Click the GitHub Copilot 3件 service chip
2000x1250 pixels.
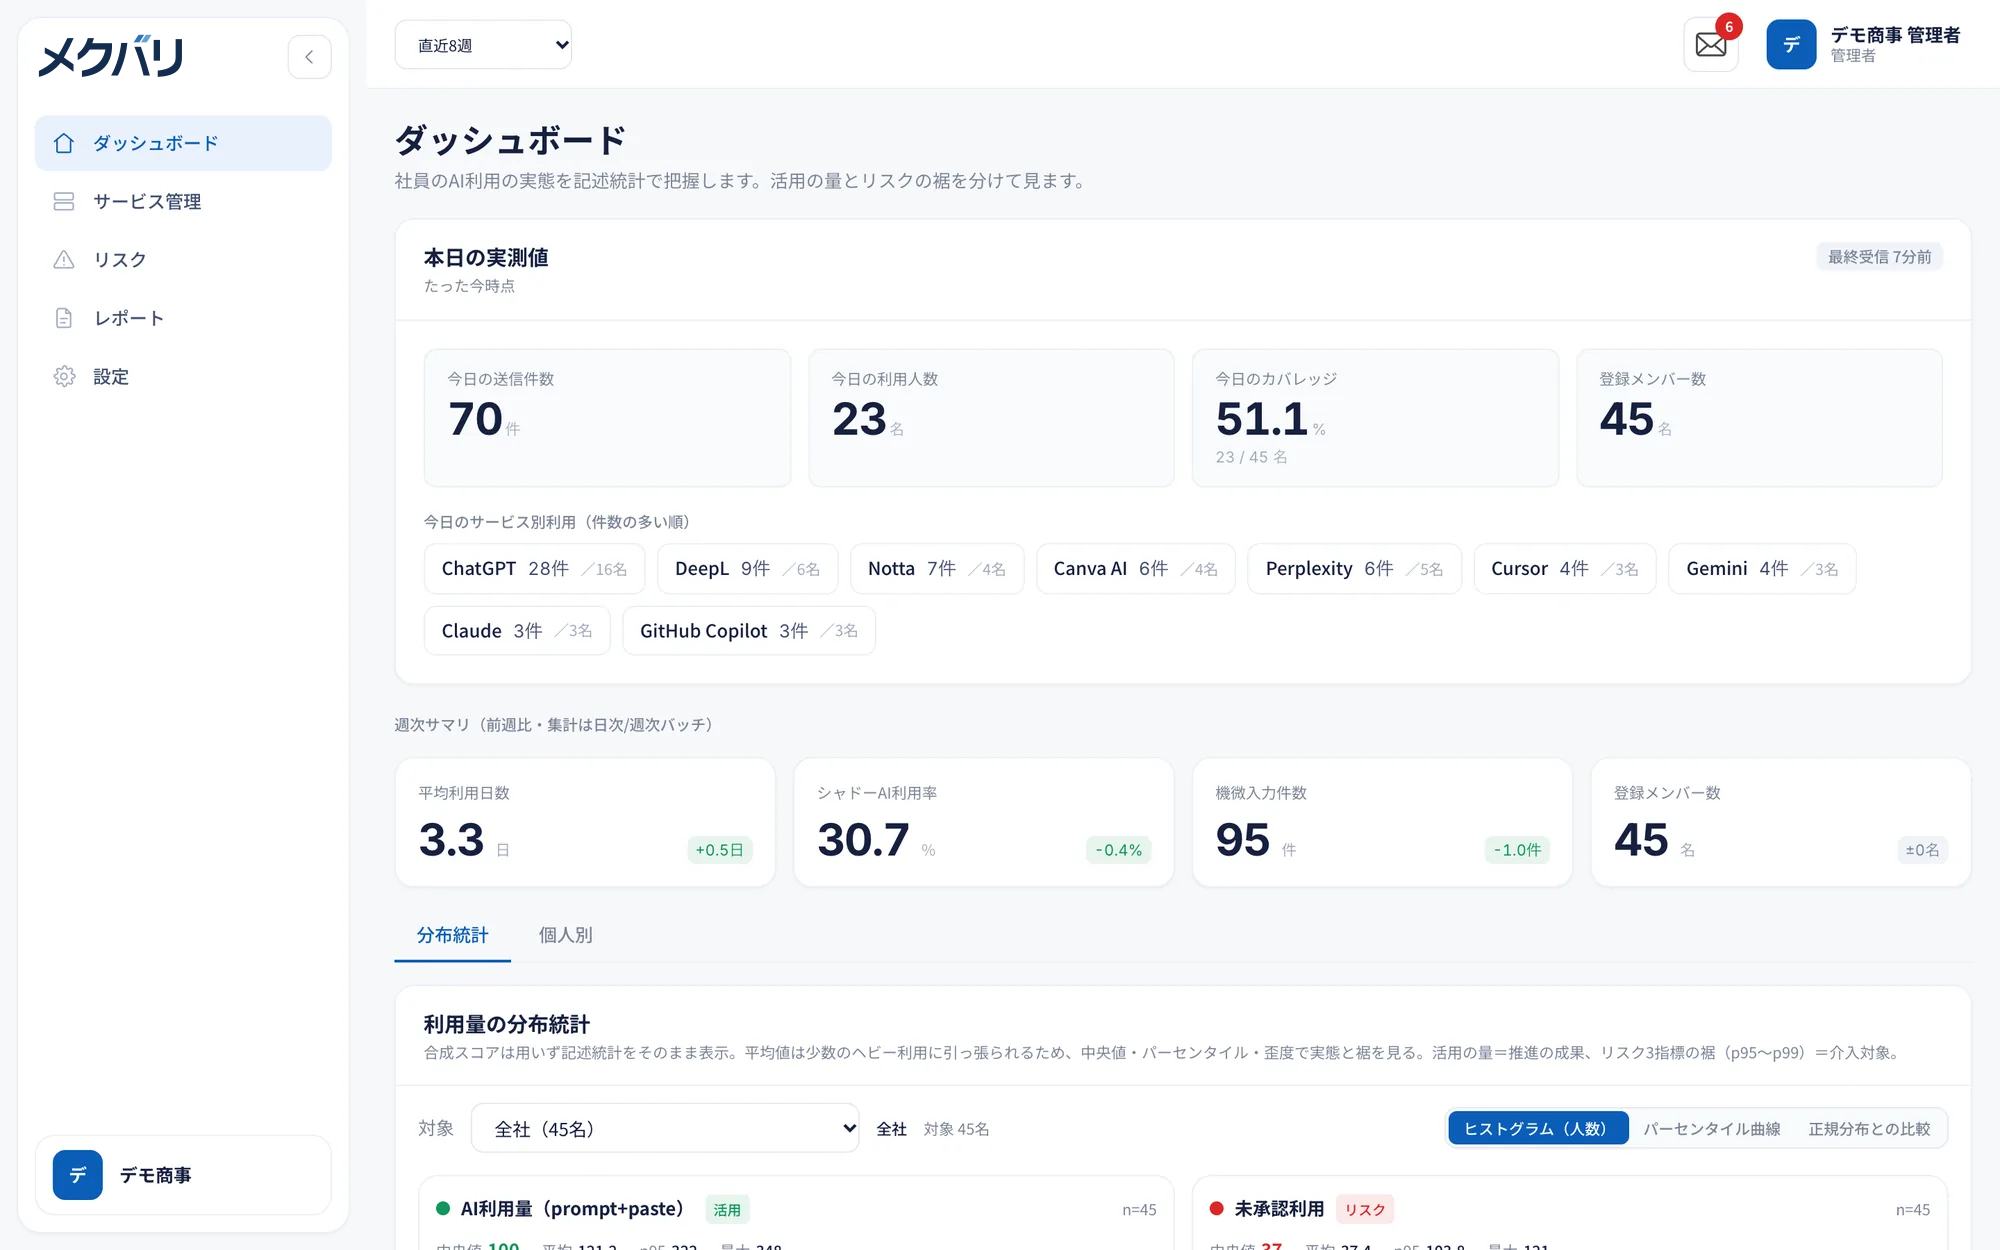(x=749, y=631)
